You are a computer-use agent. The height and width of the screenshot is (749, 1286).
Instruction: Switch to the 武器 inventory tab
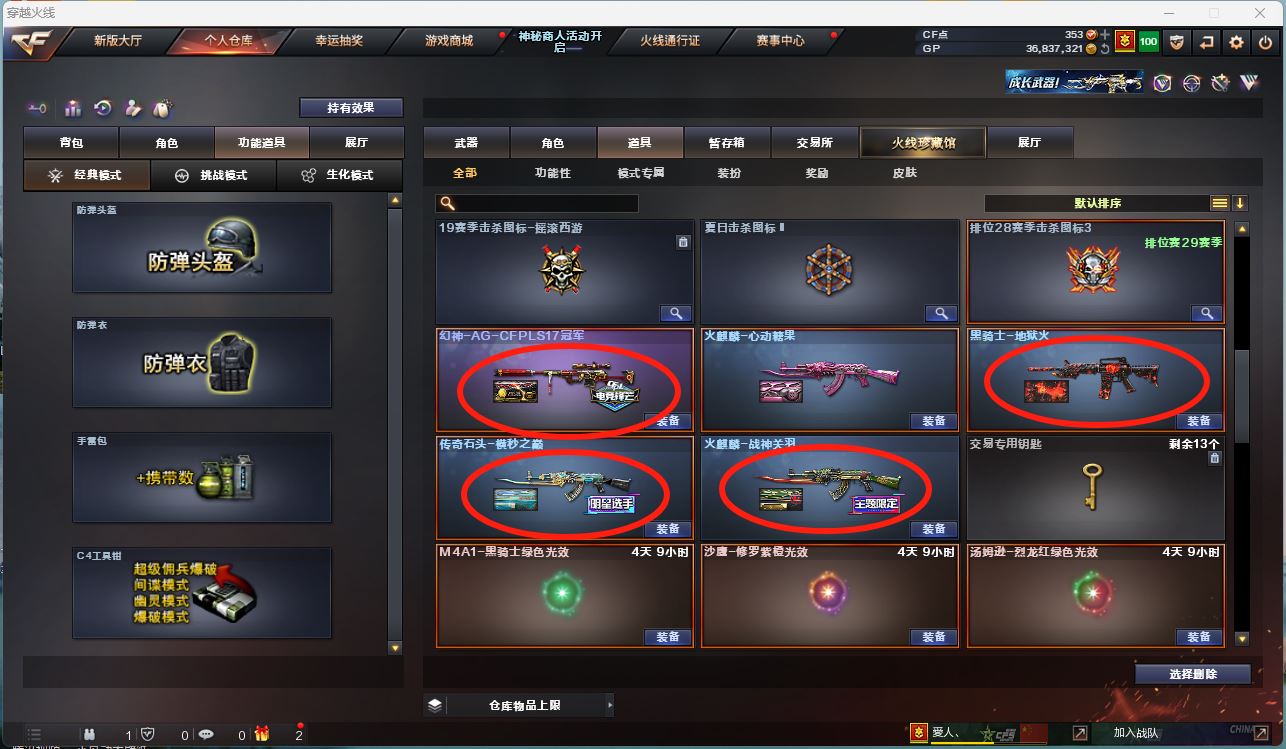pyautogui.click(x=466, y=143)
